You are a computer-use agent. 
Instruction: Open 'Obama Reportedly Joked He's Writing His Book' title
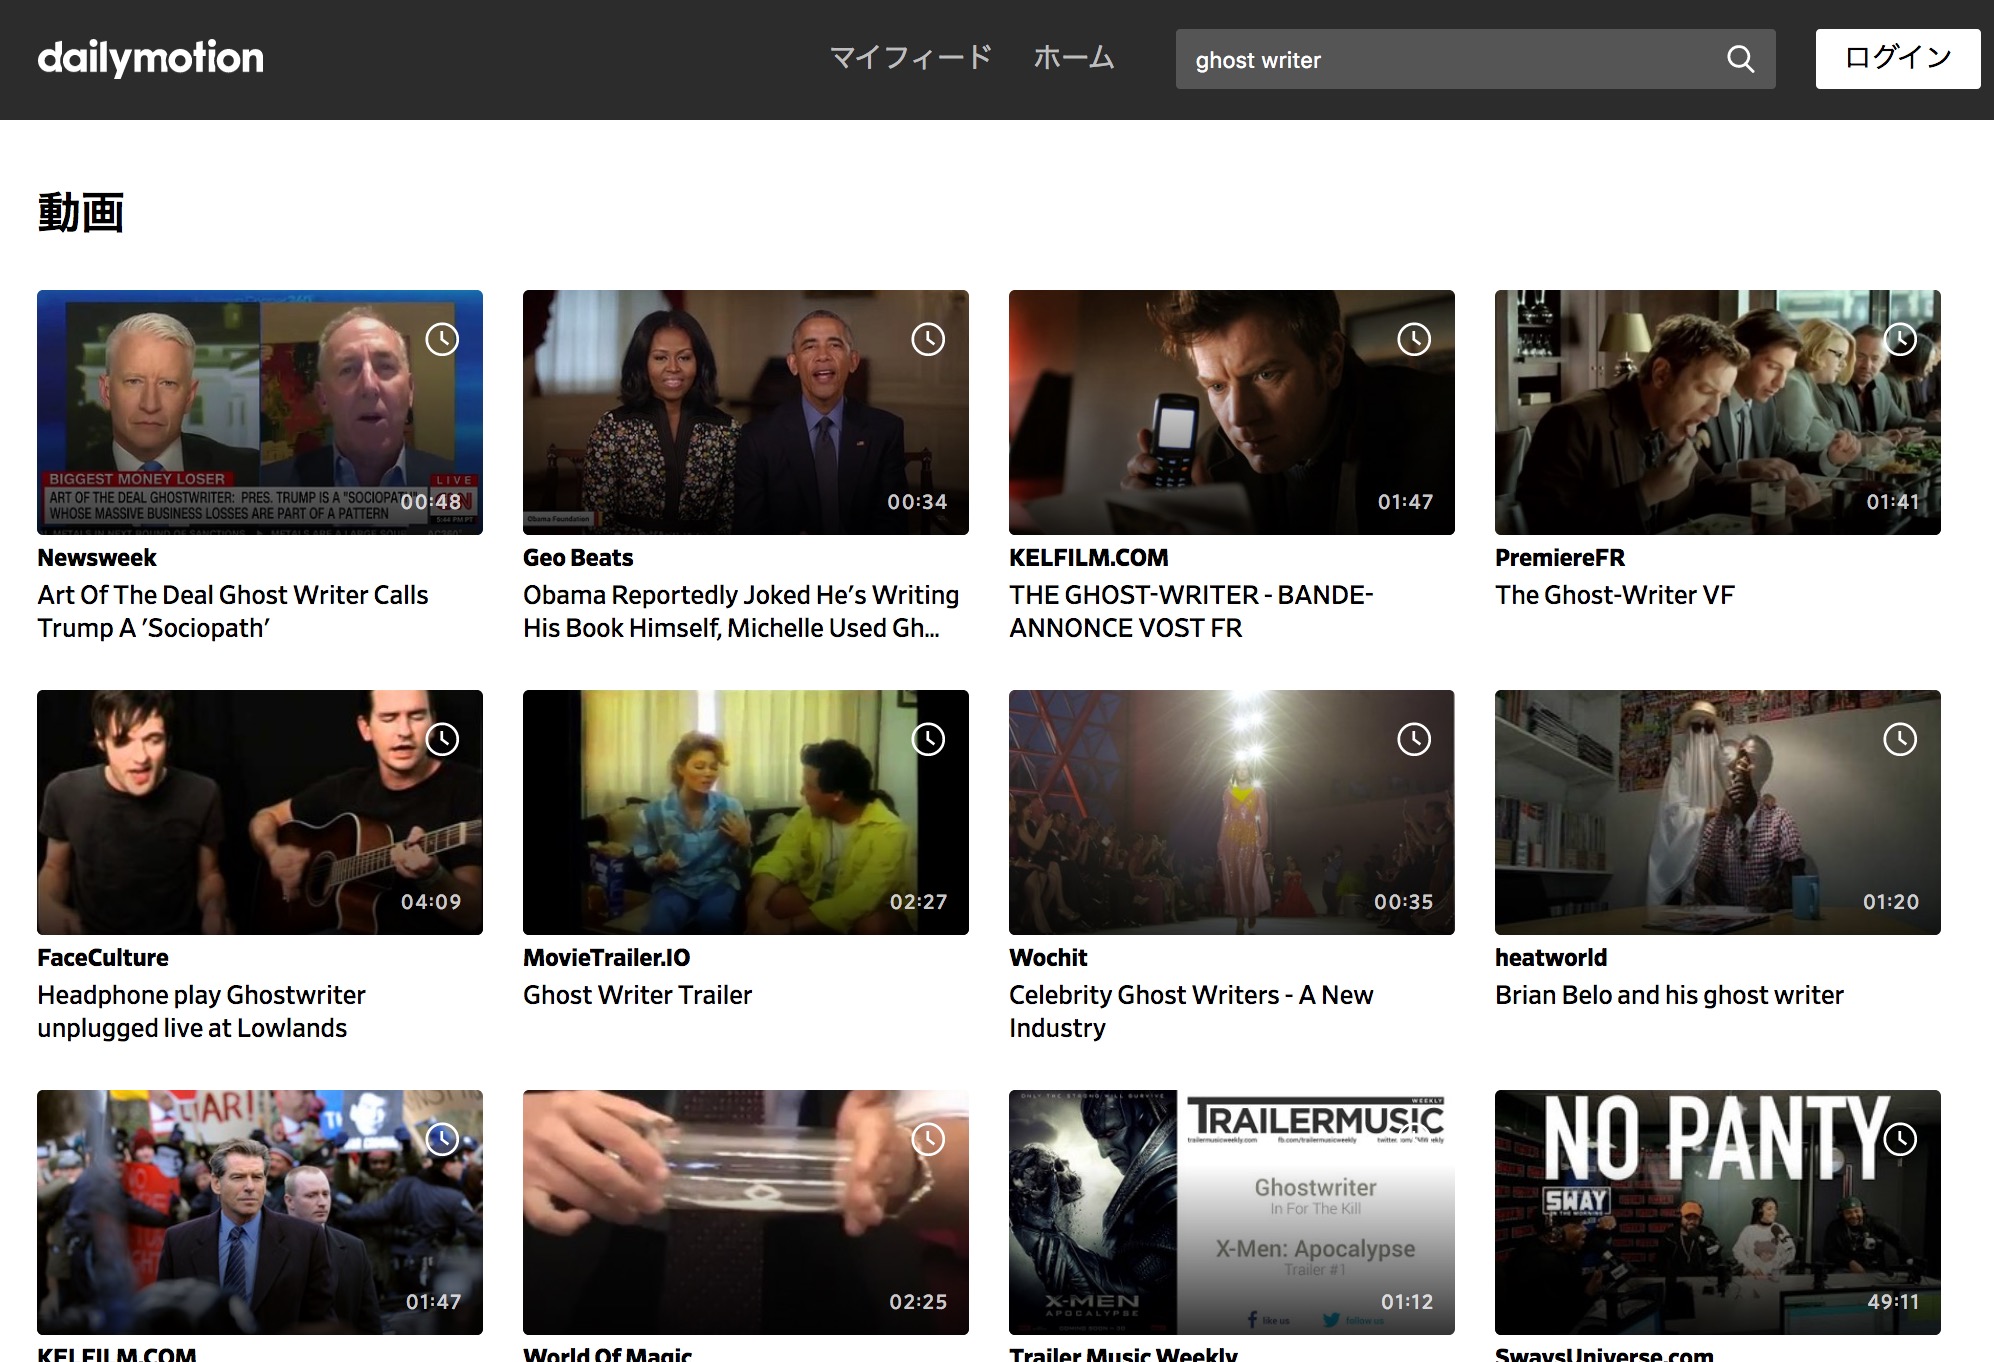741,611
